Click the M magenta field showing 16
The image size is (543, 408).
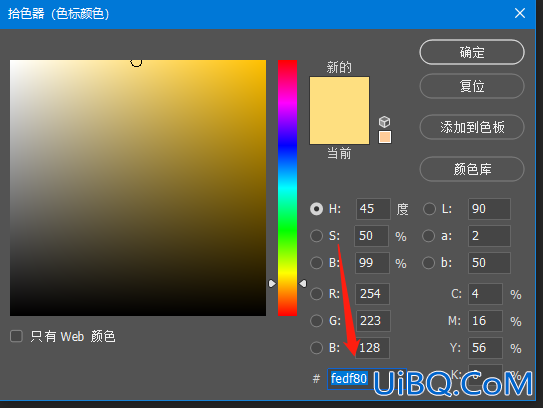point(486,321)
